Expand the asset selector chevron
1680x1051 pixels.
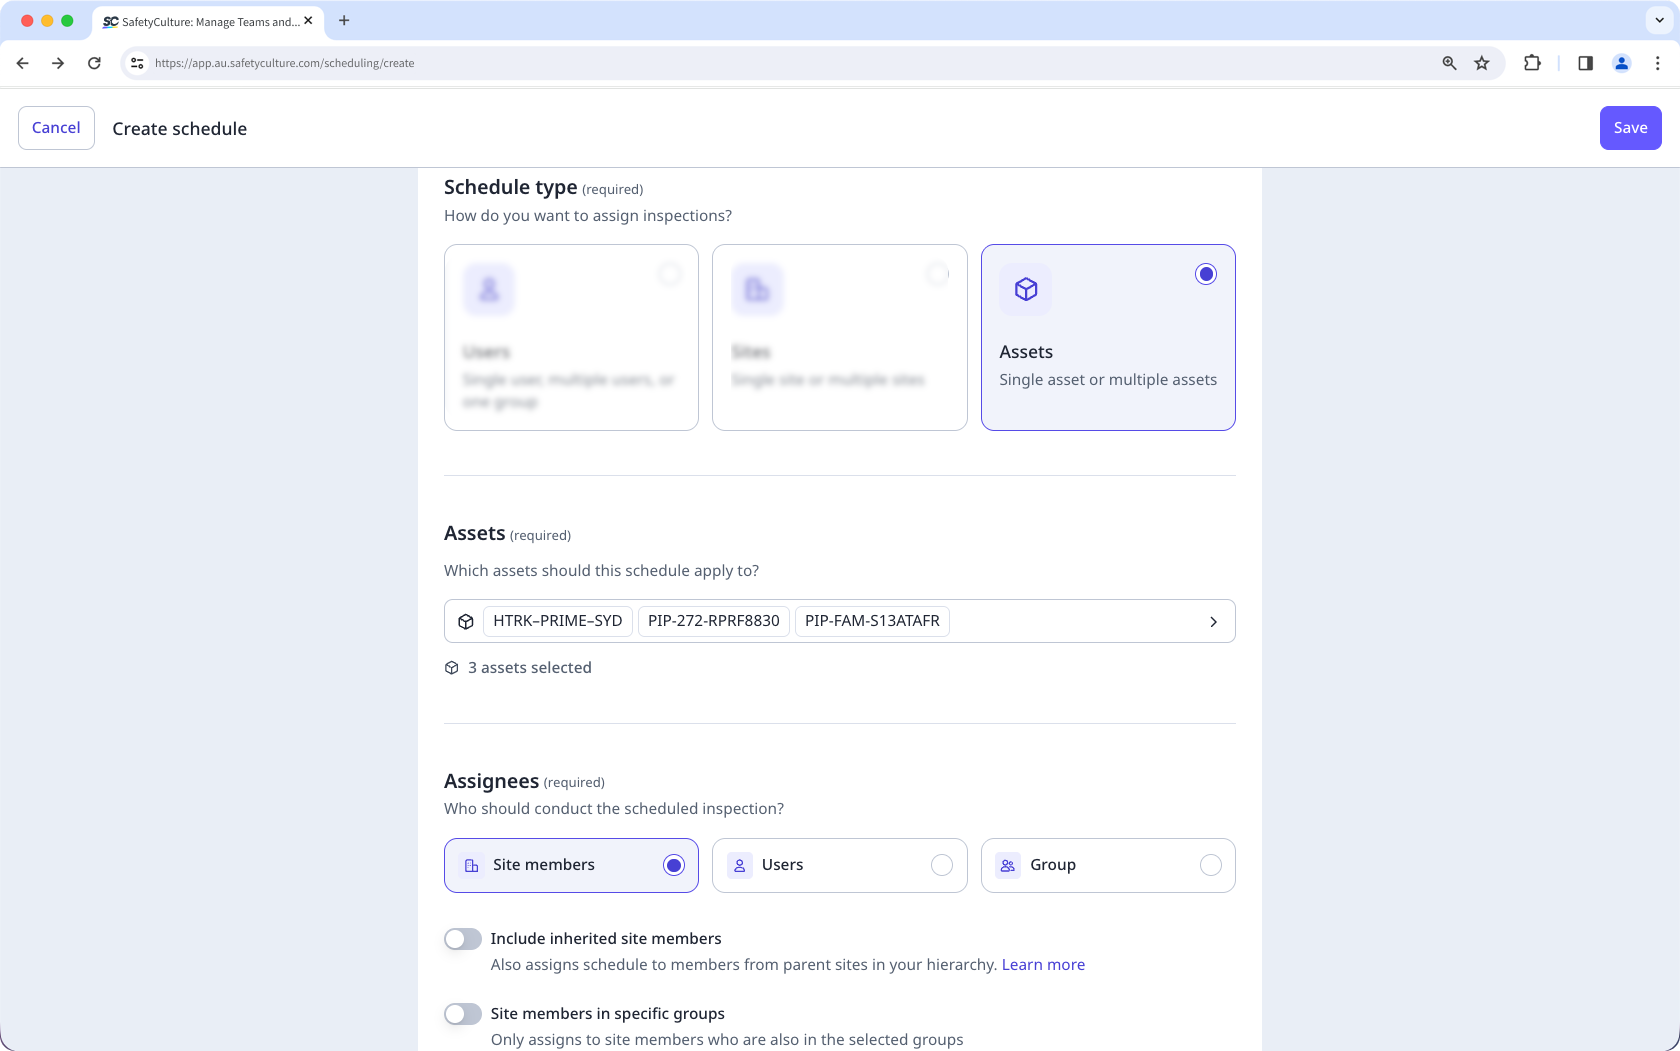point(1213,622)
